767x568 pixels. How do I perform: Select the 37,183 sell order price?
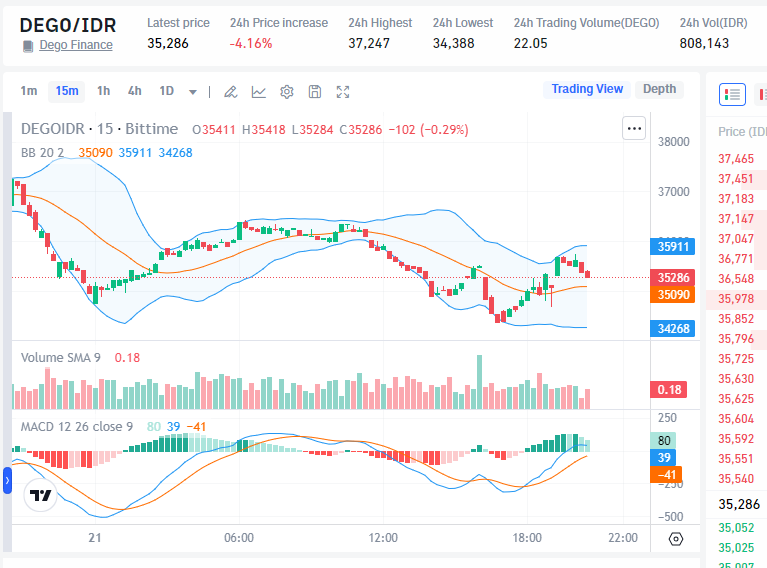pyautogui.click(x=736, y=199)
